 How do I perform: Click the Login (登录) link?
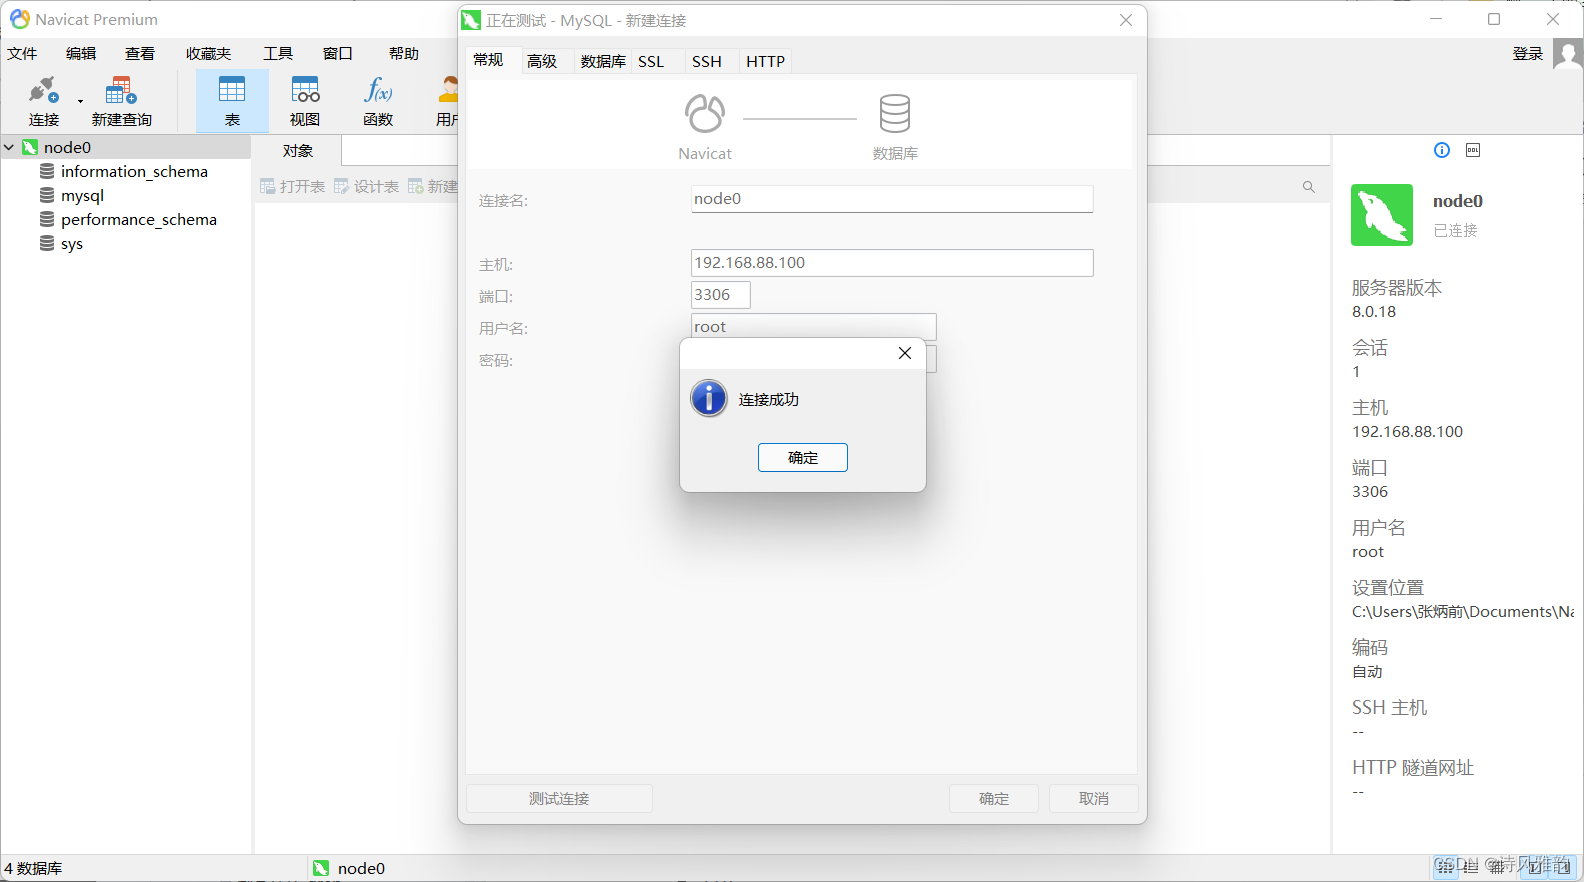click(1528, 54)
